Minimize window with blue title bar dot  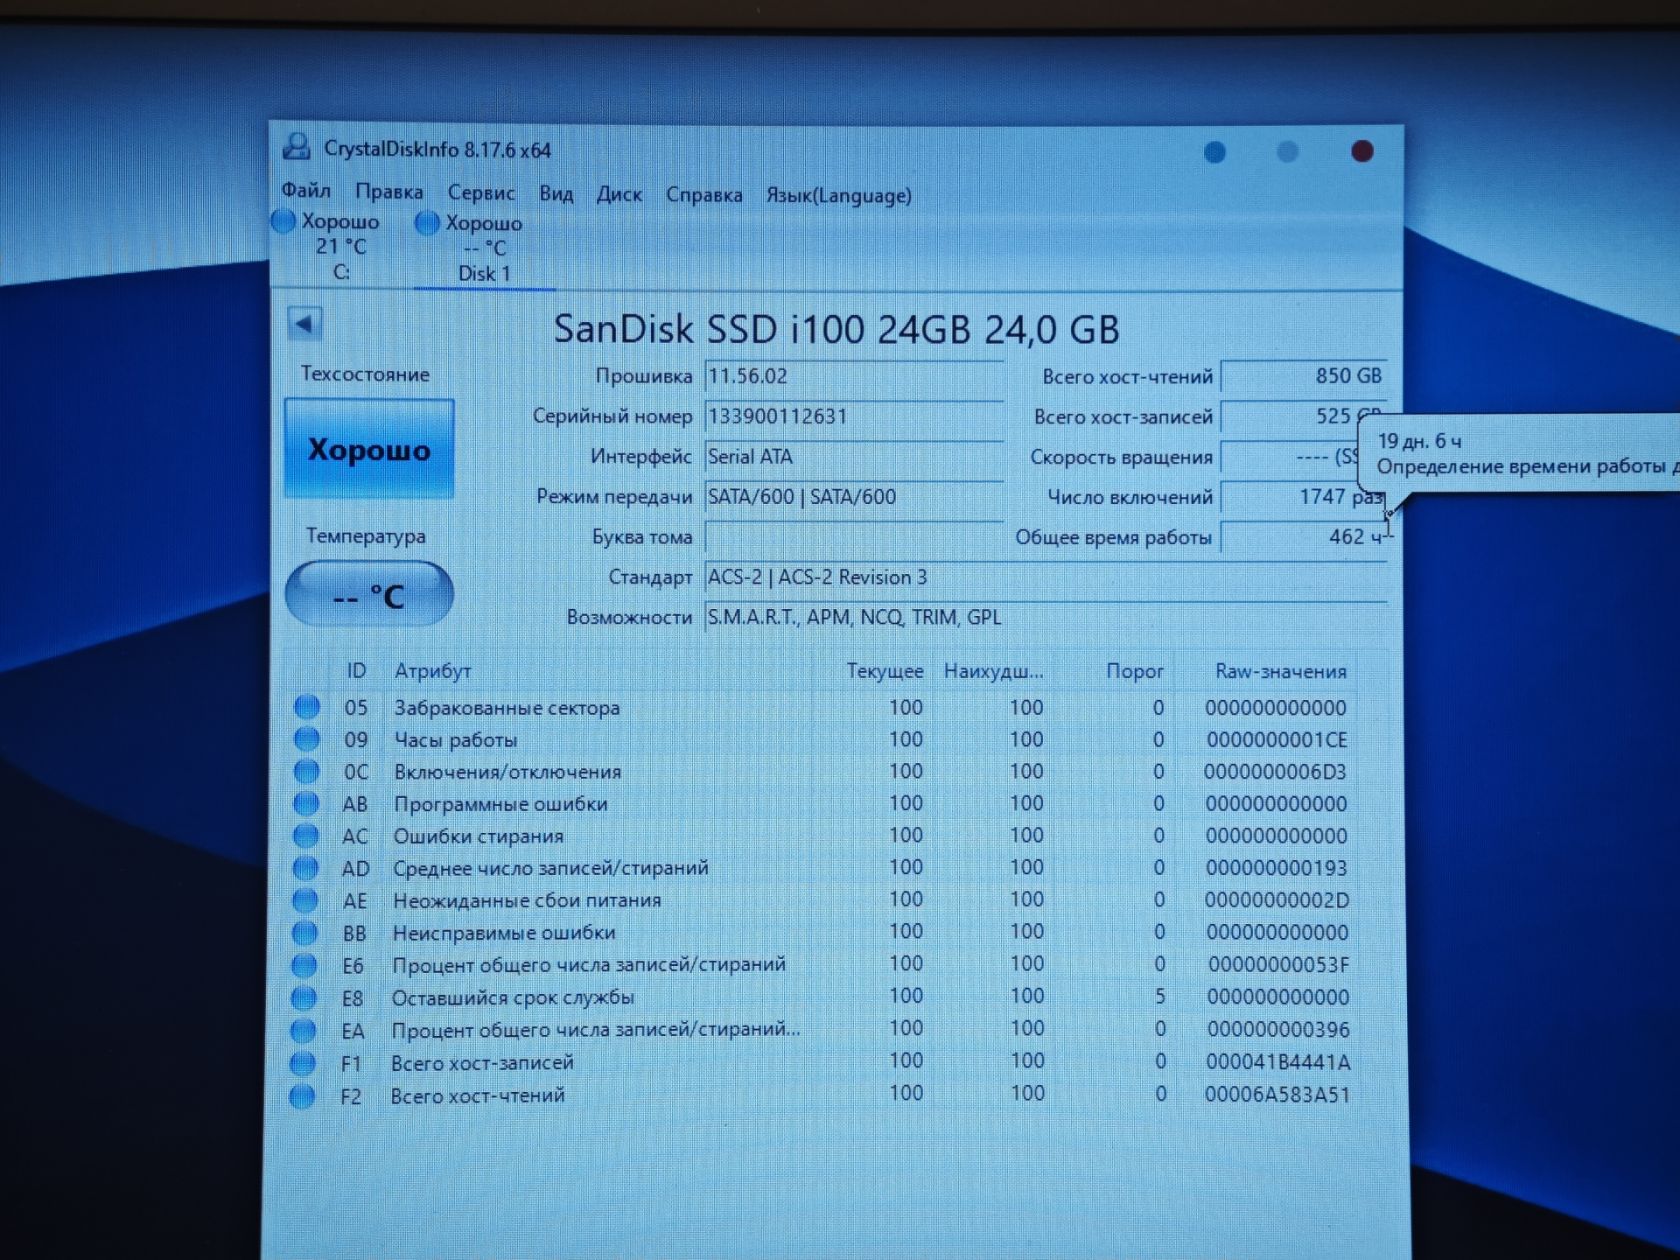pos(1215,152)
